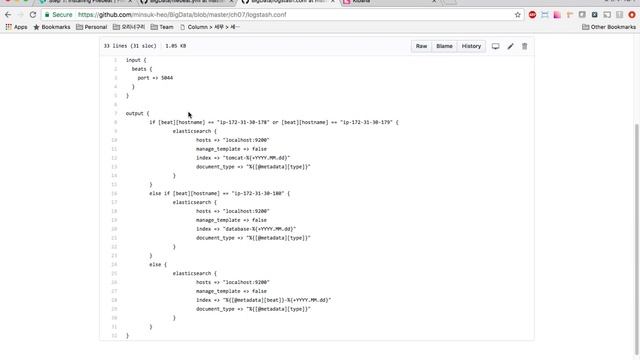
Task: Click the standalone 'else {' line
Action: (x=158, y=264)
